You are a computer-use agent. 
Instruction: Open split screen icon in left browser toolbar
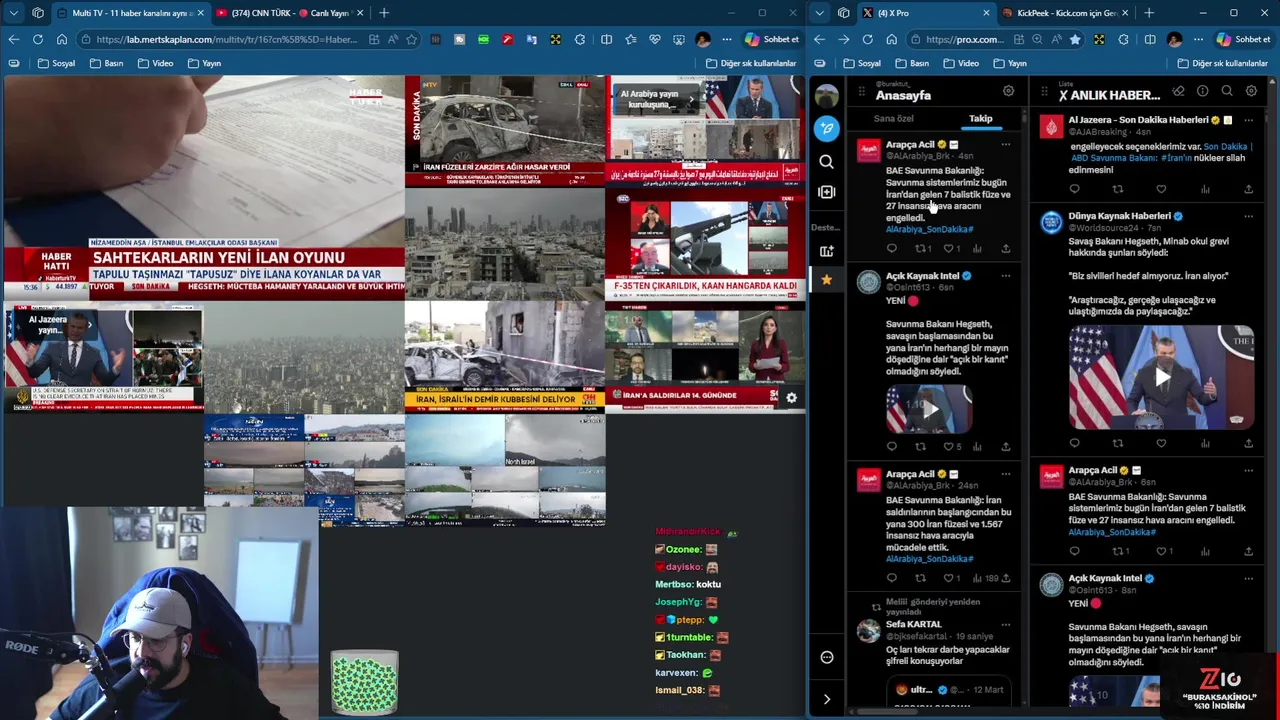[x=606, y=39]
